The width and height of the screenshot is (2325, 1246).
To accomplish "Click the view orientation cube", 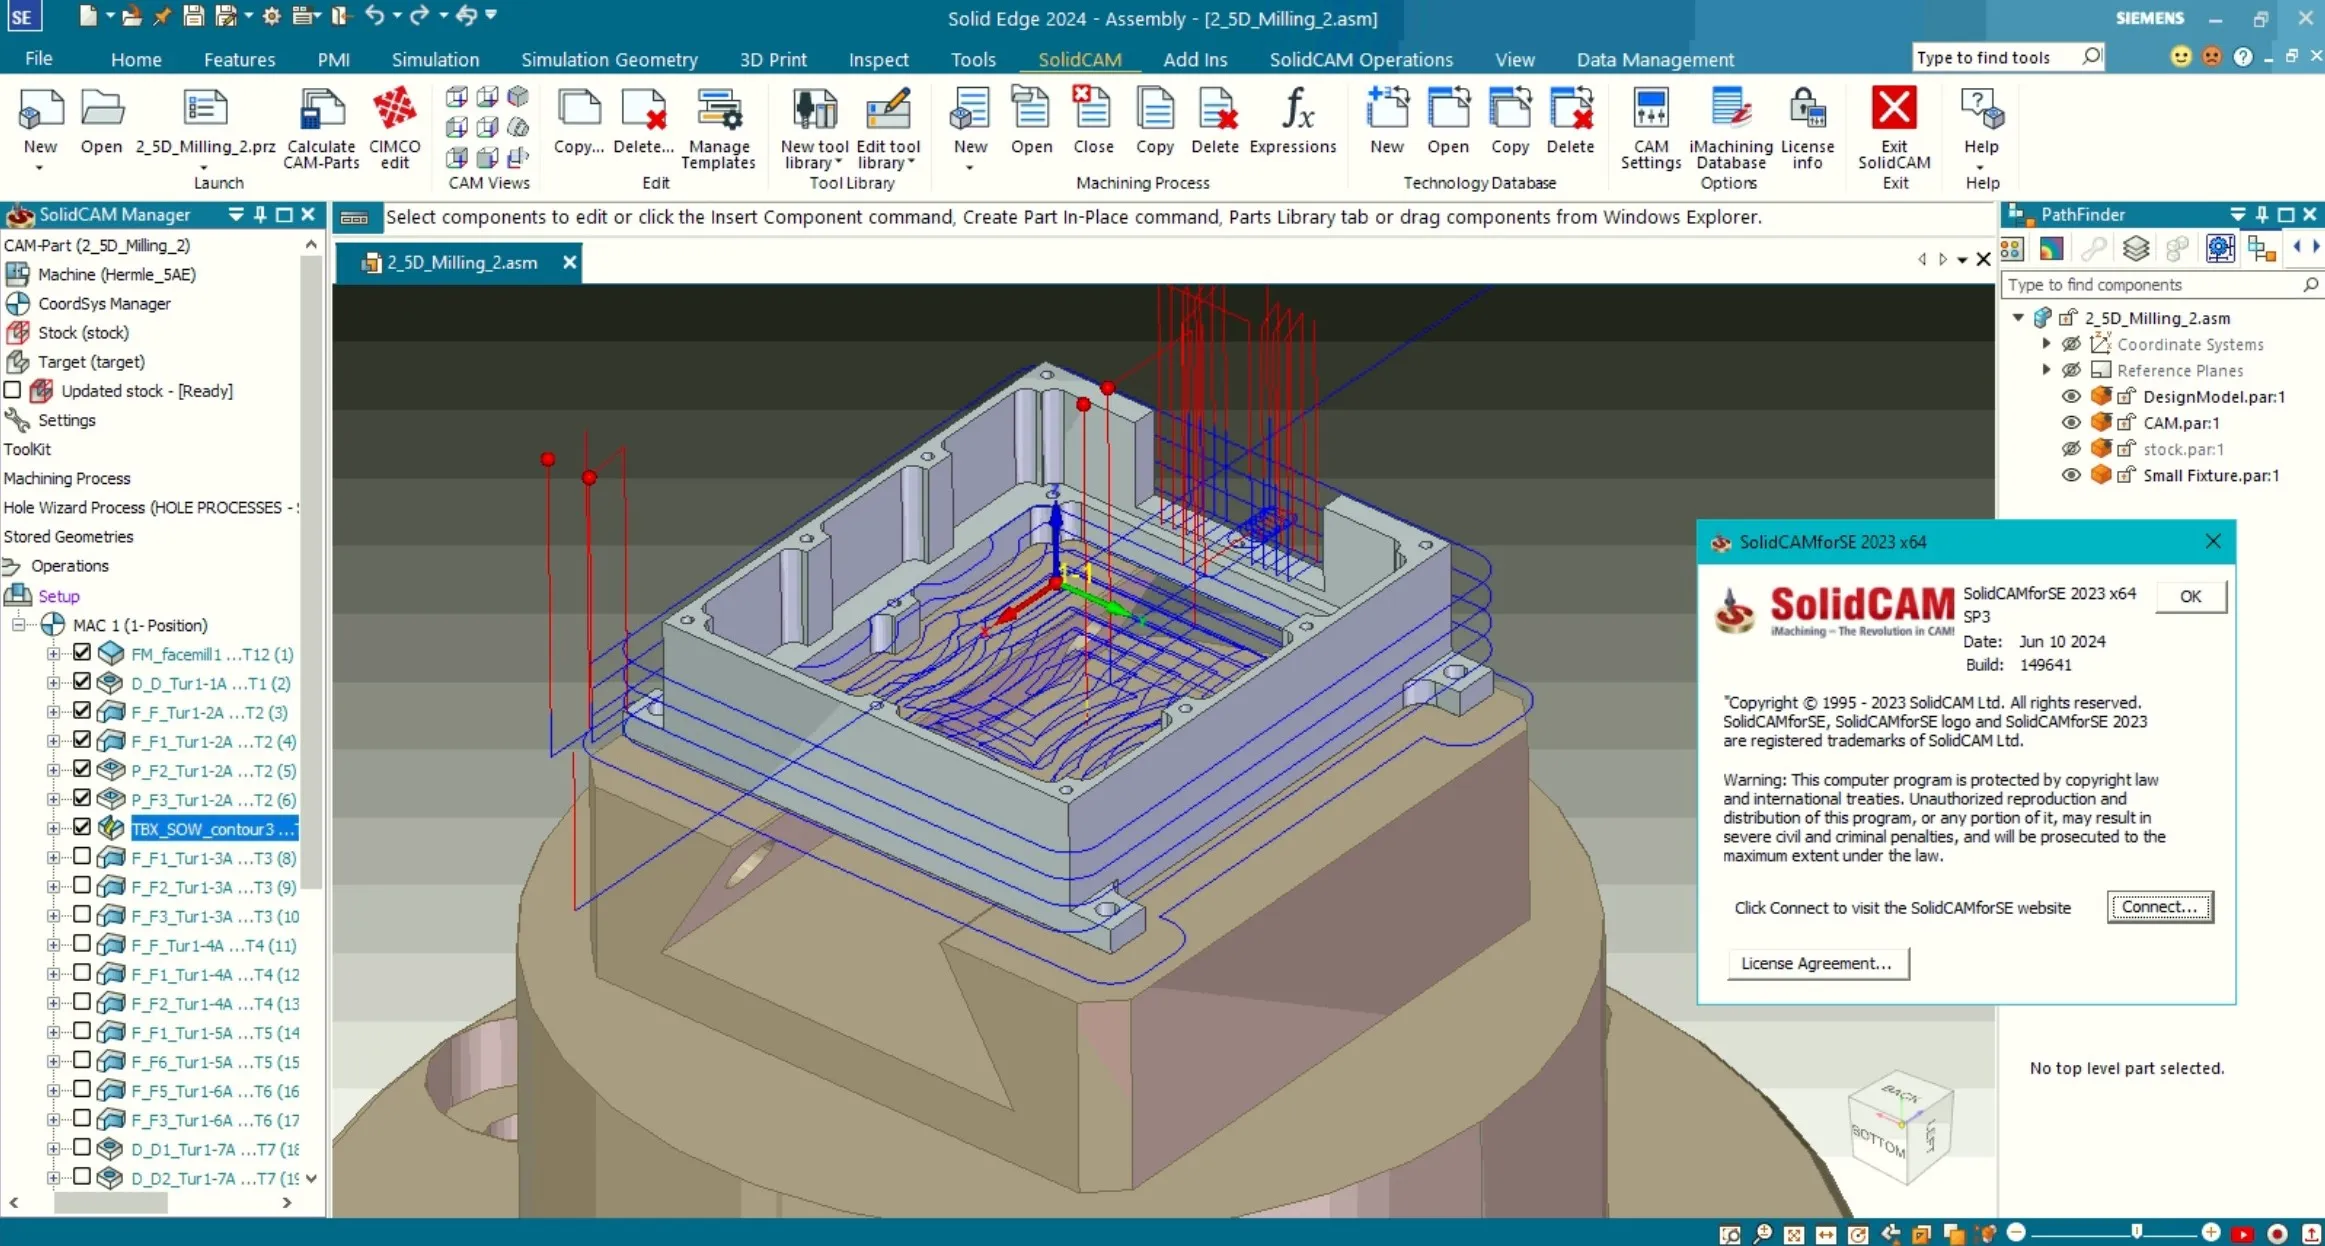I will (x=1900, y=1130).
